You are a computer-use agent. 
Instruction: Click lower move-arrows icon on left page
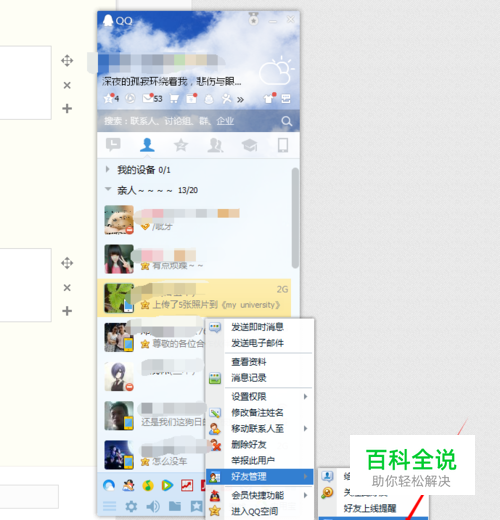click(x=67, y=263)
